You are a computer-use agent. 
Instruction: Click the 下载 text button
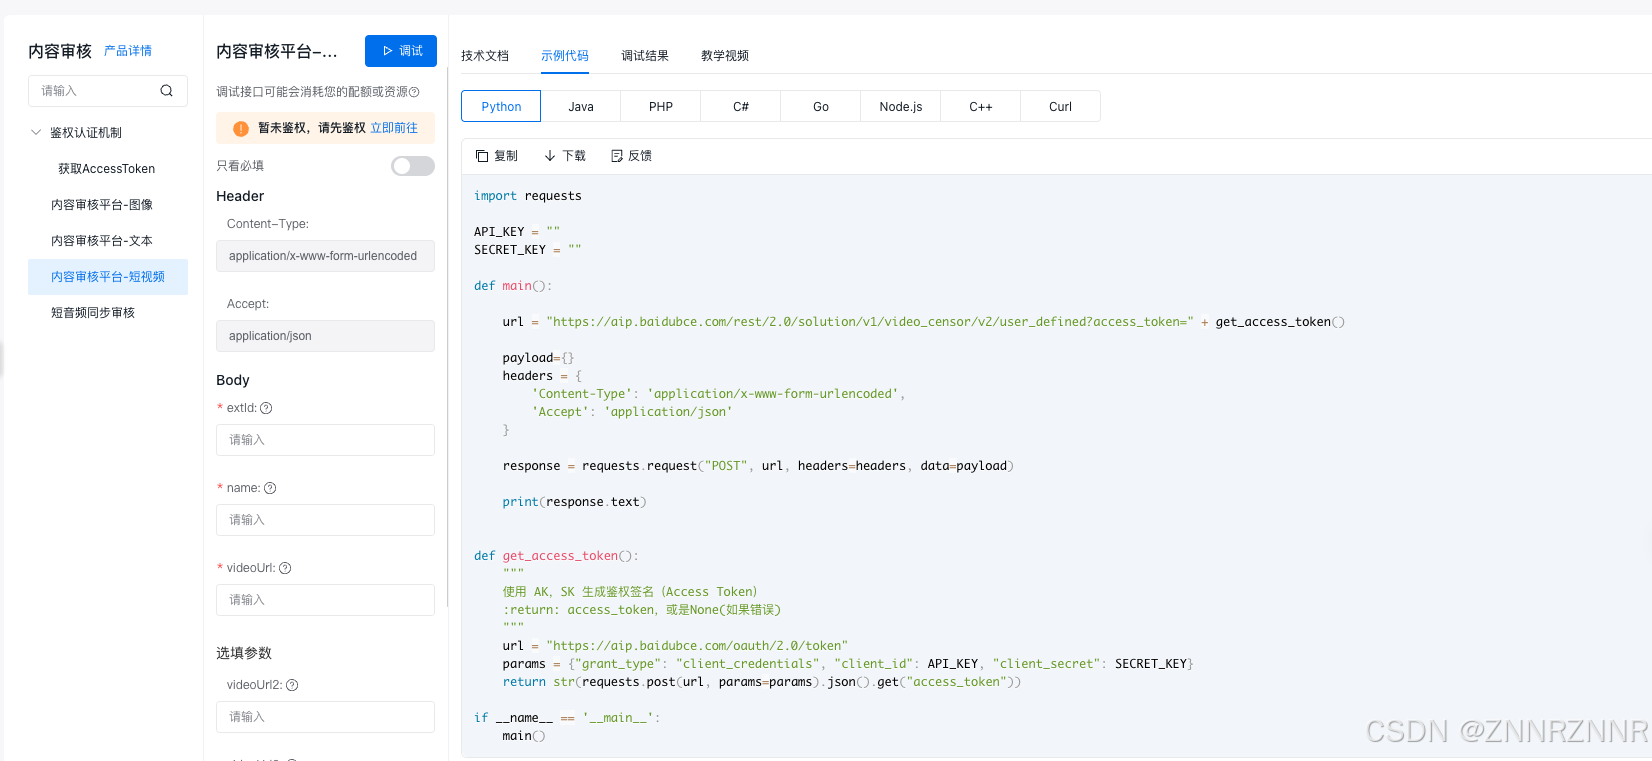coord(574,156)
